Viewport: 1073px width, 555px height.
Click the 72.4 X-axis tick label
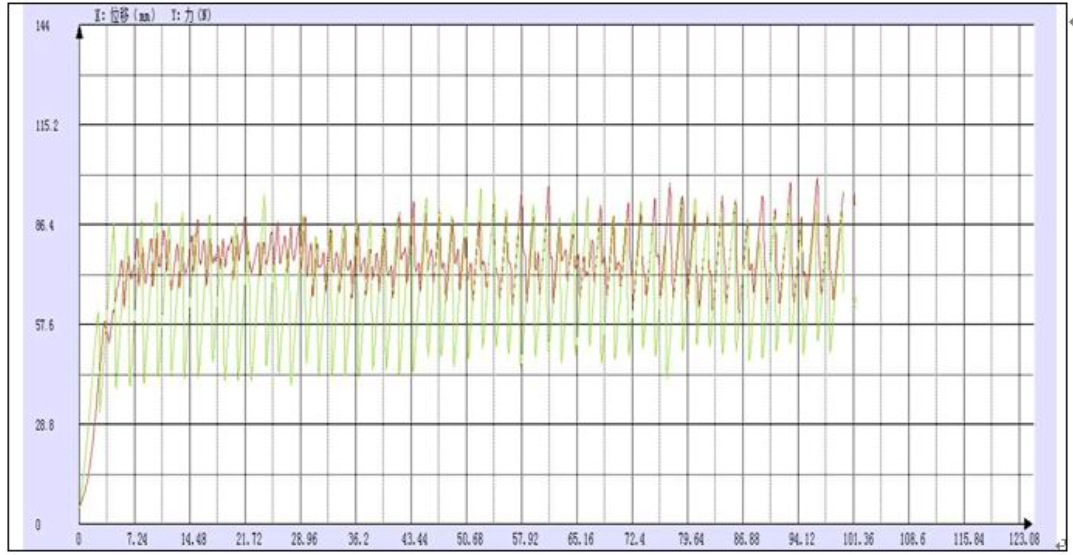click(634, 540)
